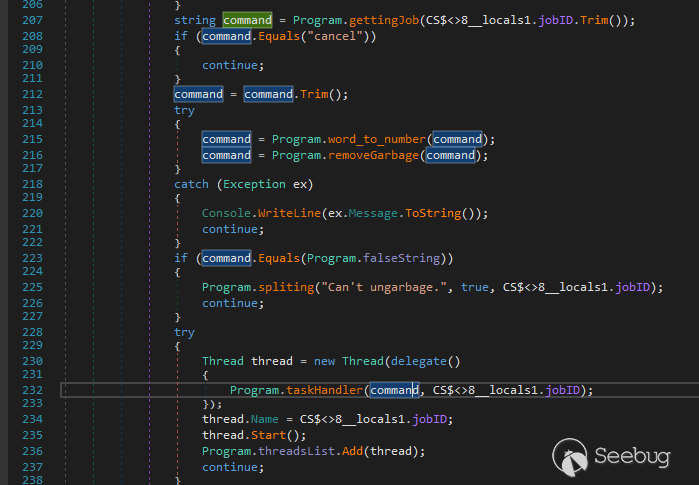
Task: Go to the taskHandler method
Action: point(321,390)
